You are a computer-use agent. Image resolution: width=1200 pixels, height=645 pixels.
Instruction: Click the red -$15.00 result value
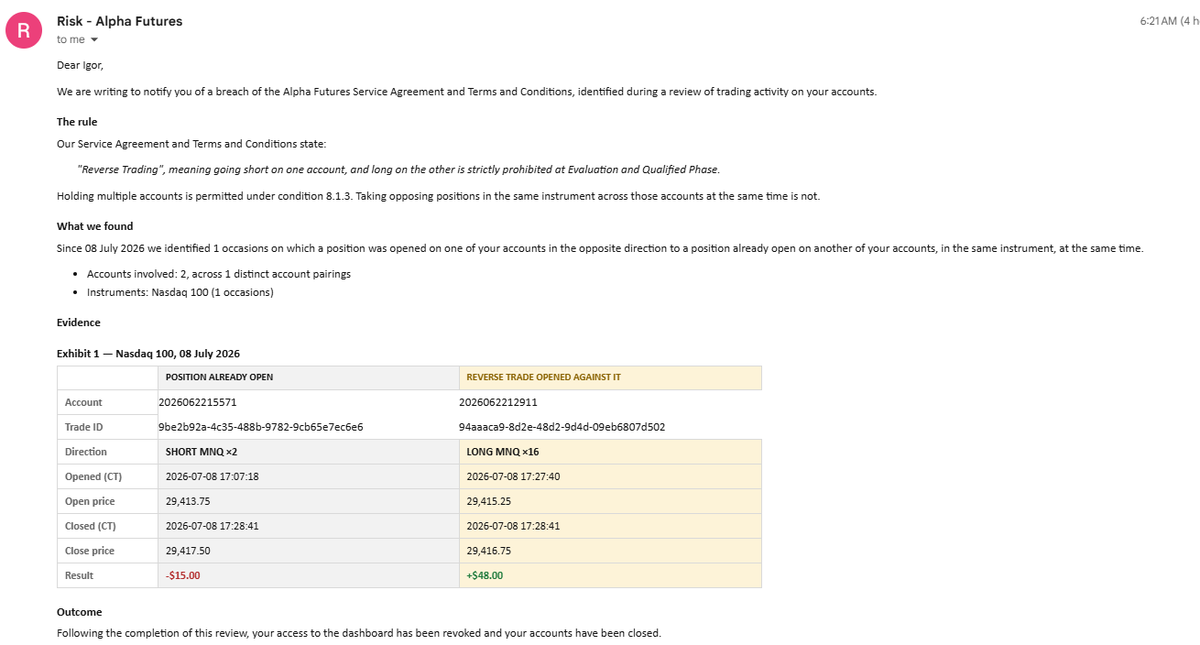click(183, 576)
